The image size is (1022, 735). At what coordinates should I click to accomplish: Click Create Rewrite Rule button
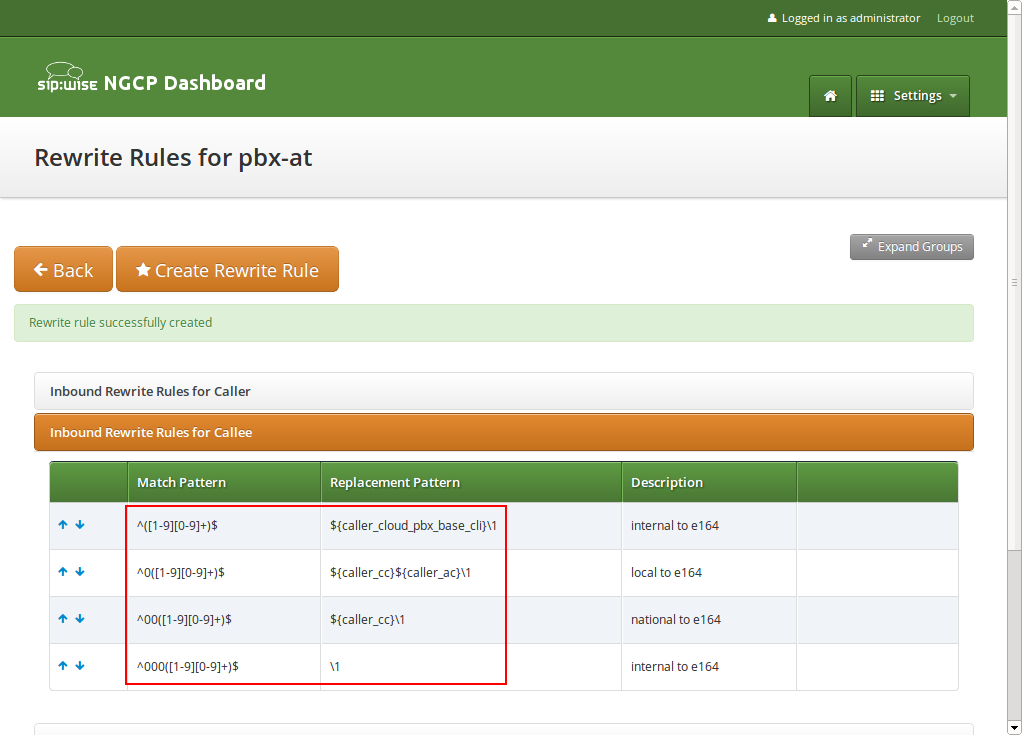point(227,270)
